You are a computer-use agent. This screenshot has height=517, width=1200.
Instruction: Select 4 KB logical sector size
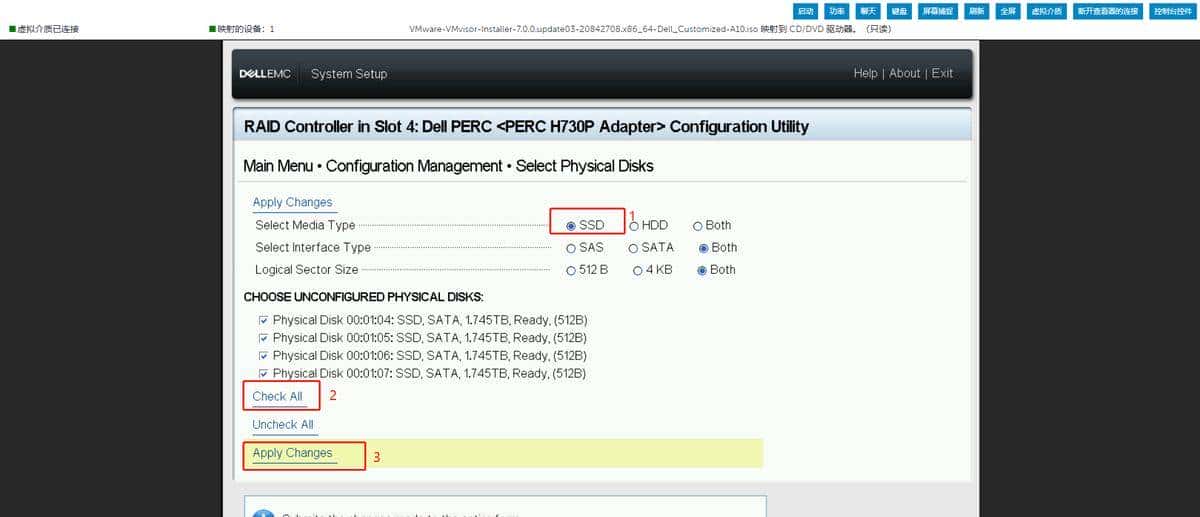[x=637, y=270]
